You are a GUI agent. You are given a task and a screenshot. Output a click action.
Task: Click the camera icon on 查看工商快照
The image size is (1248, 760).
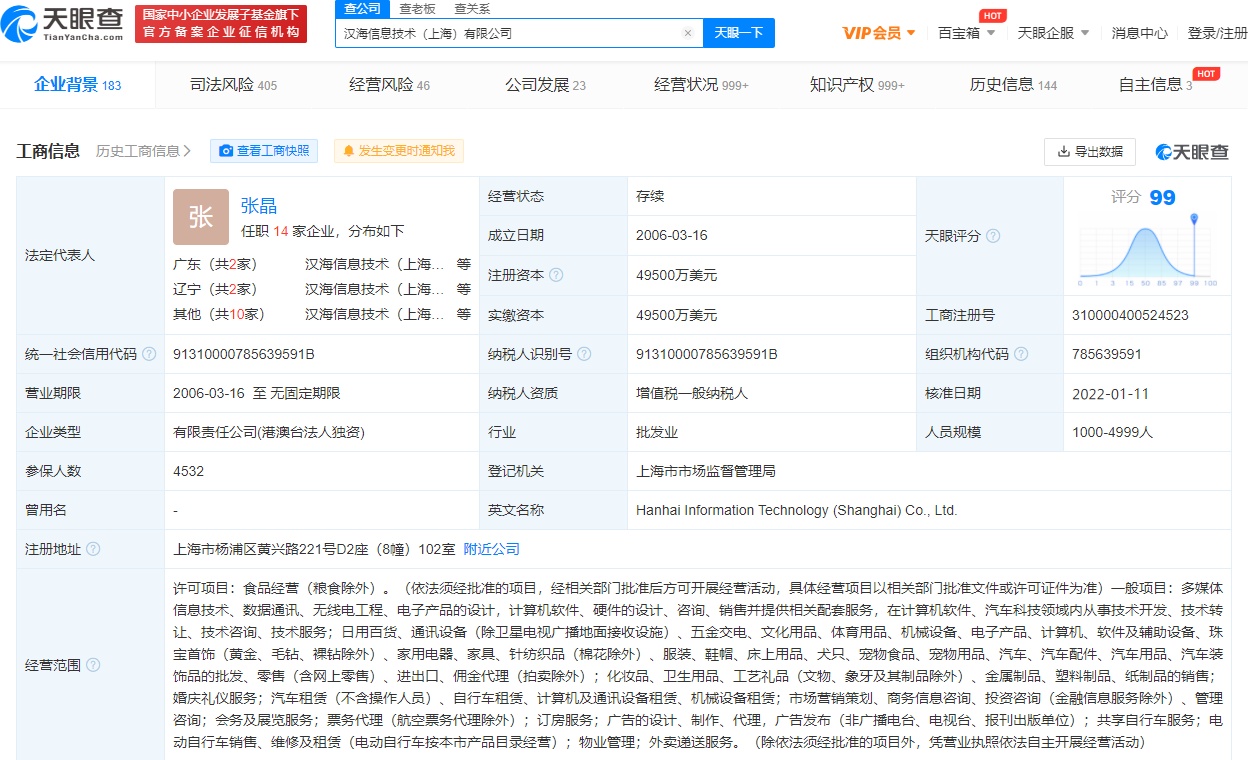tap(226, 151)
